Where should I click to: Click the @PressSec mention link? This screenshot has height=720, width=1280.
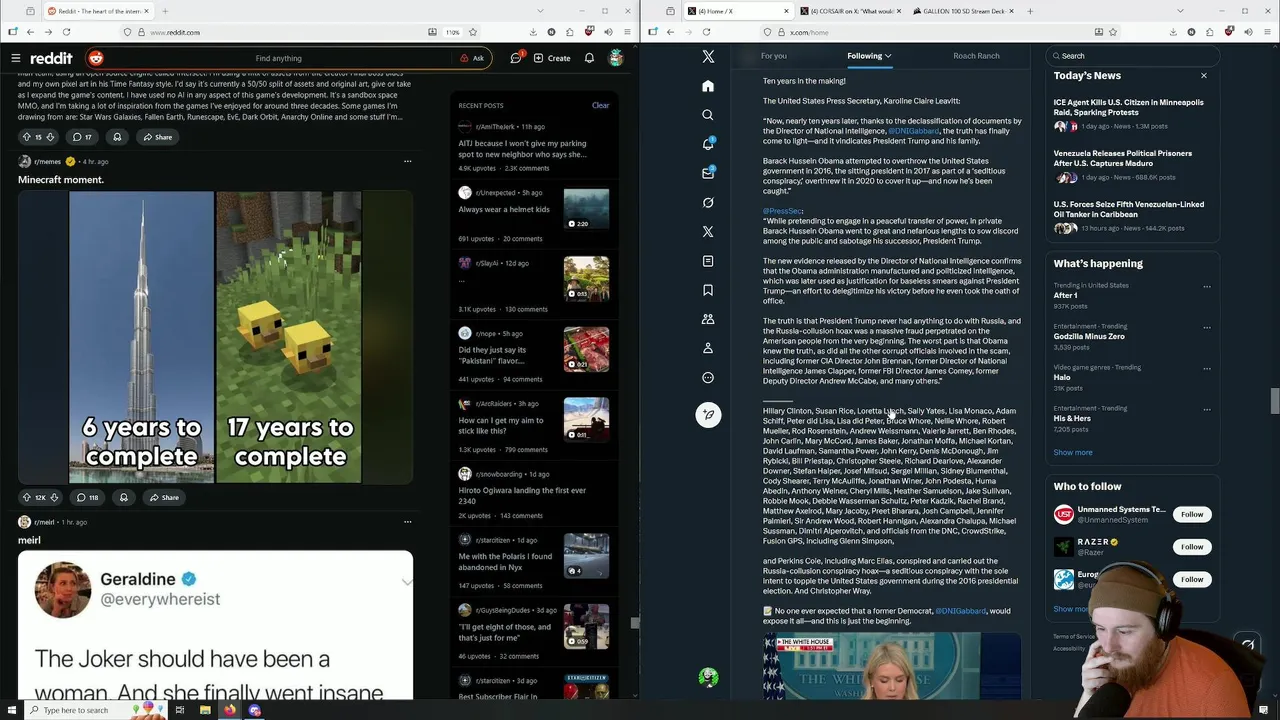pyautogui.click(x=782, y=211)
